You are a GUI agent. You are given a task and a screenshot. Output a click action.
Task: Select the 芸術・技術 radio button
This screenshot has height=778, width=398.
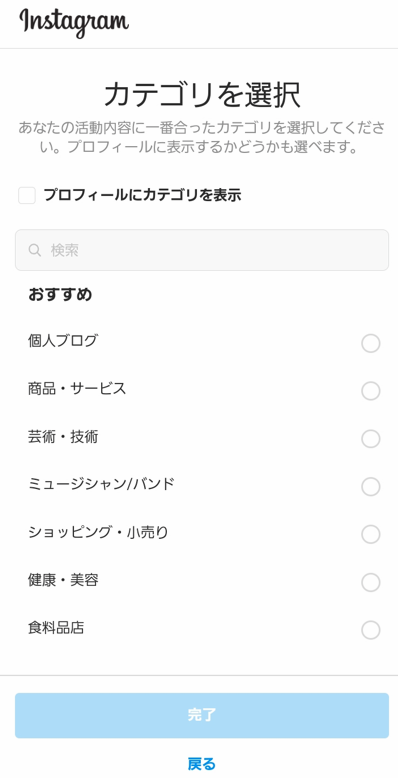(371, 439)
